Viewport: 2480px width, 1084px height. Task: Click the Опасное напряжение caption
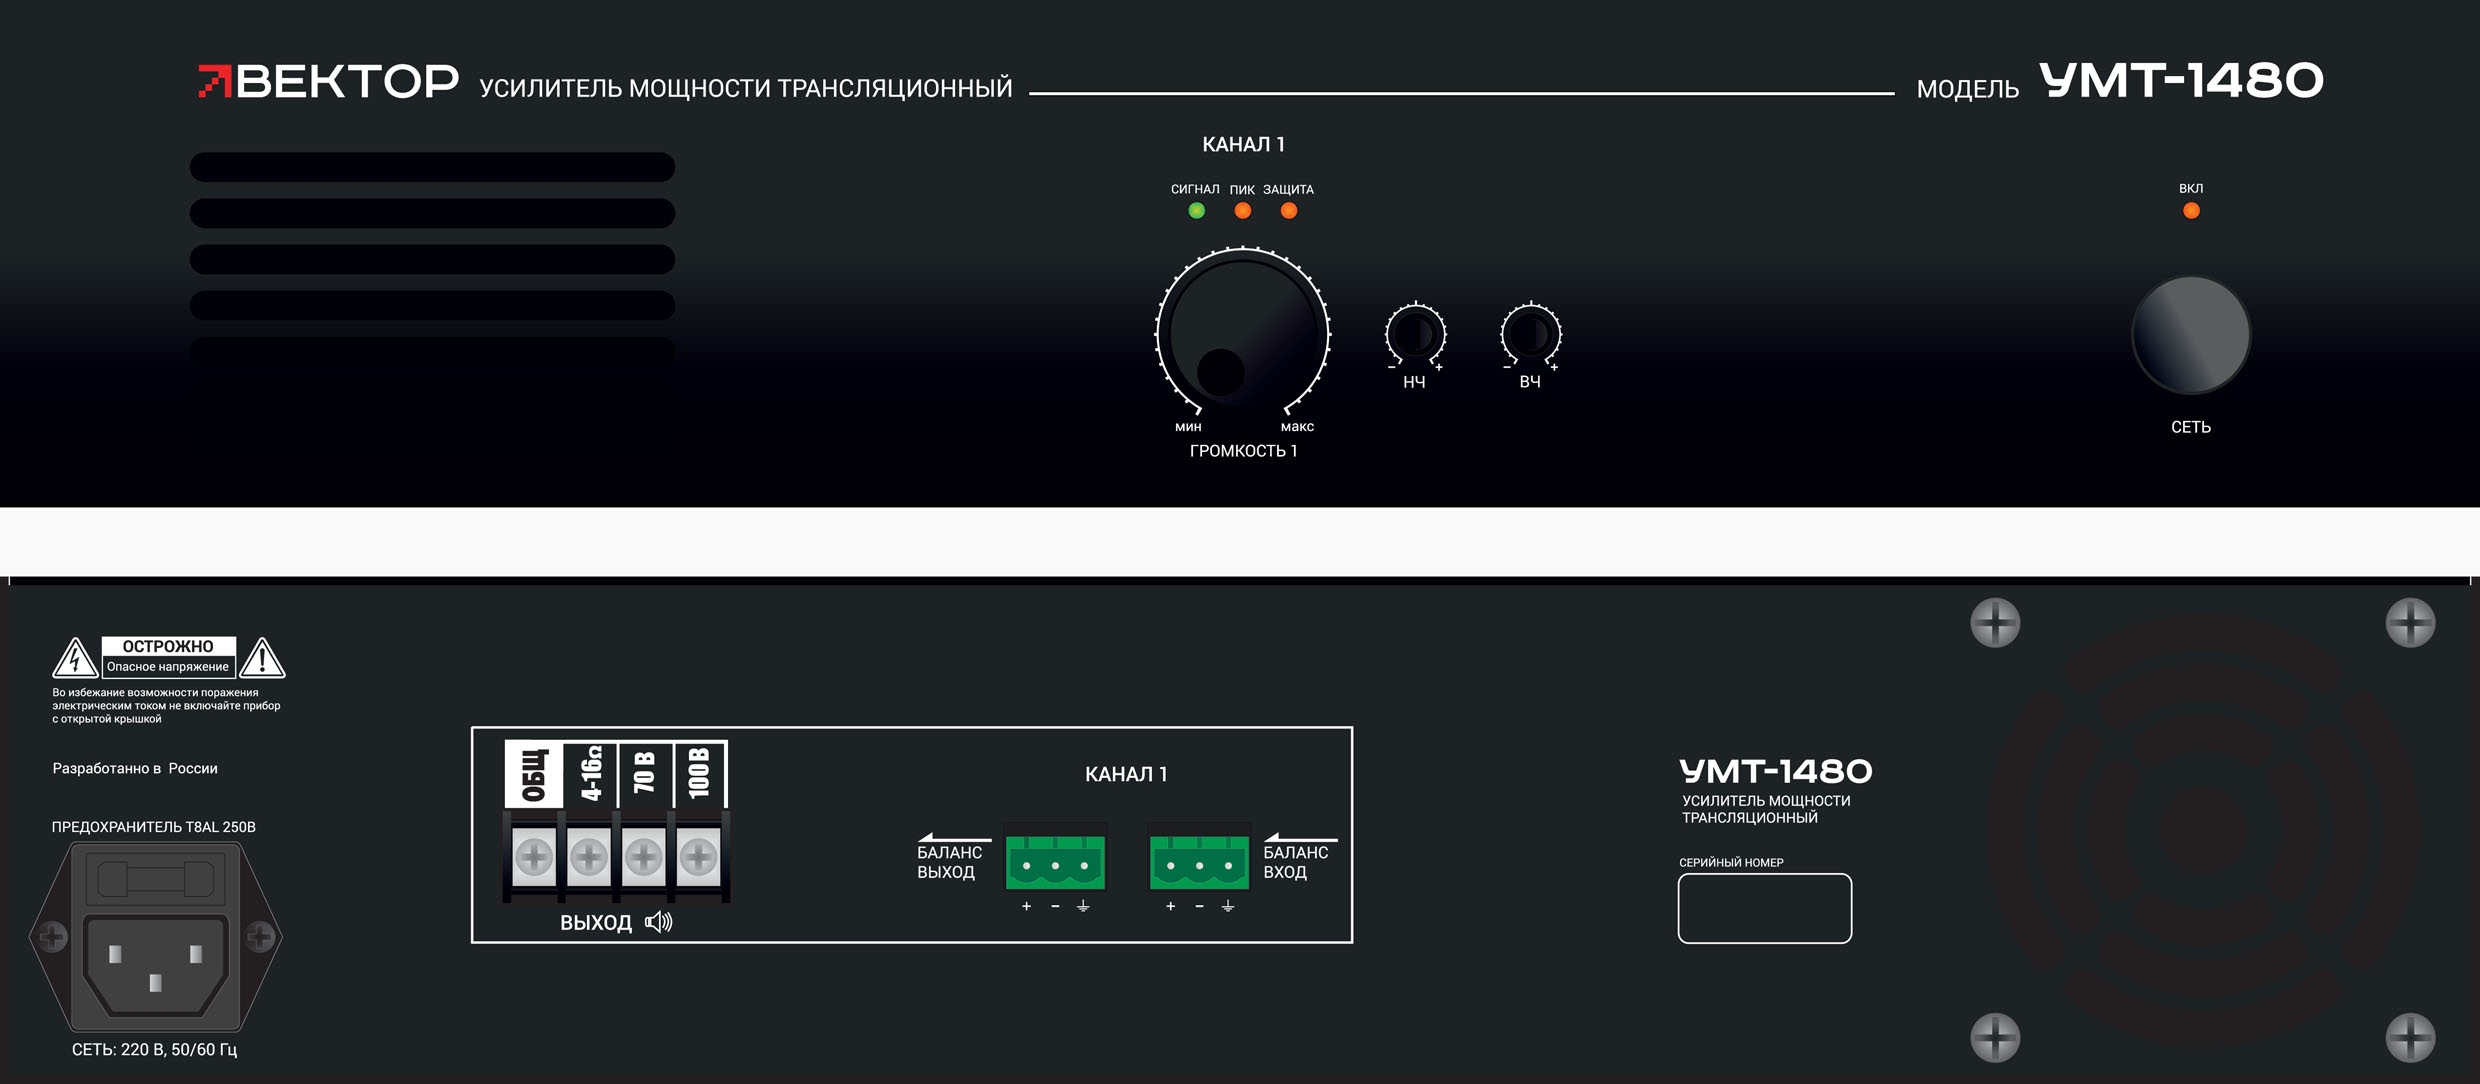tap(168, 667)
